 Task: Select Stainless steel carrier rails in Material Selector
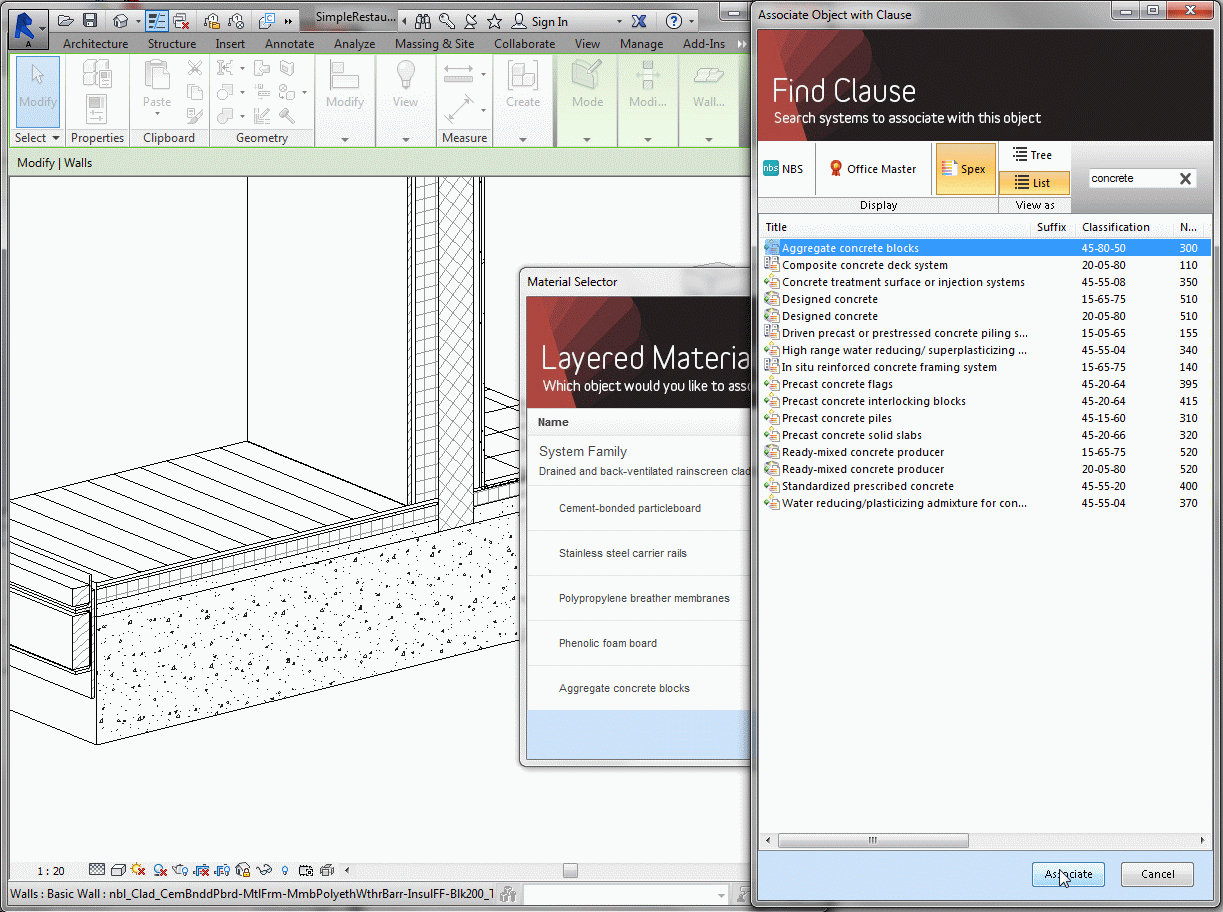pos(638,553)
